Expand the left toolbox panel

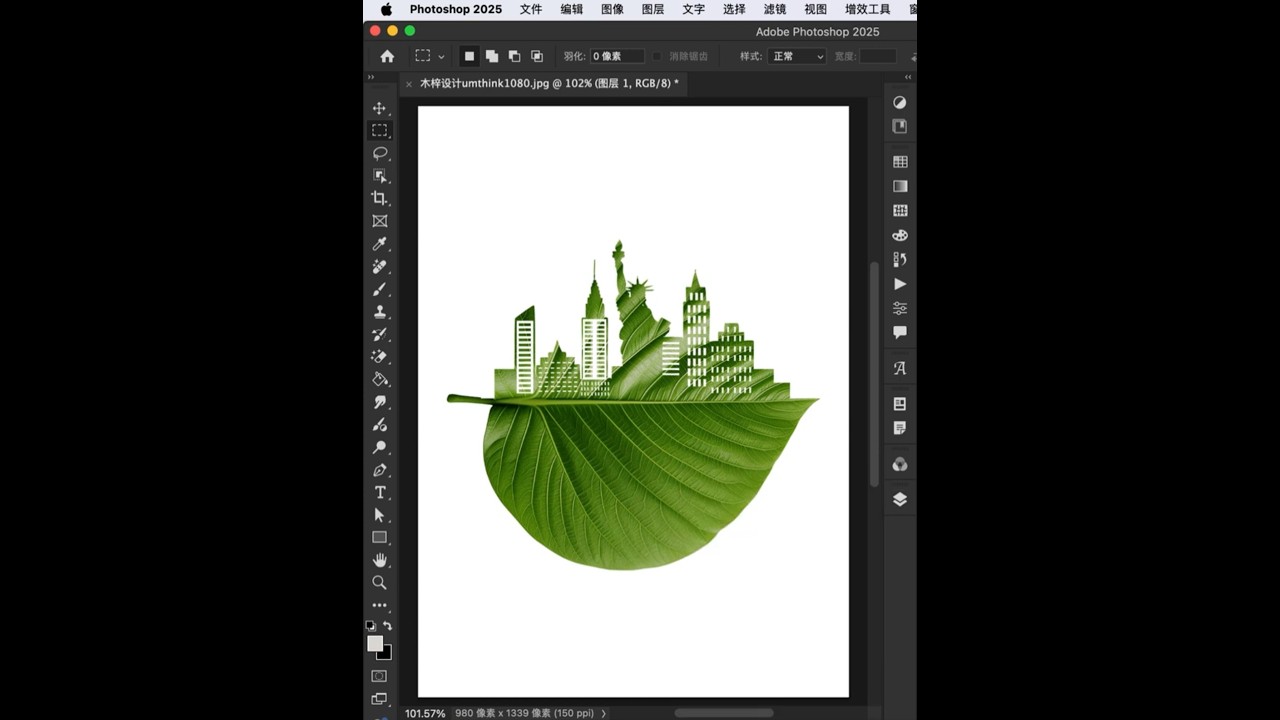[x=371, y=77]
